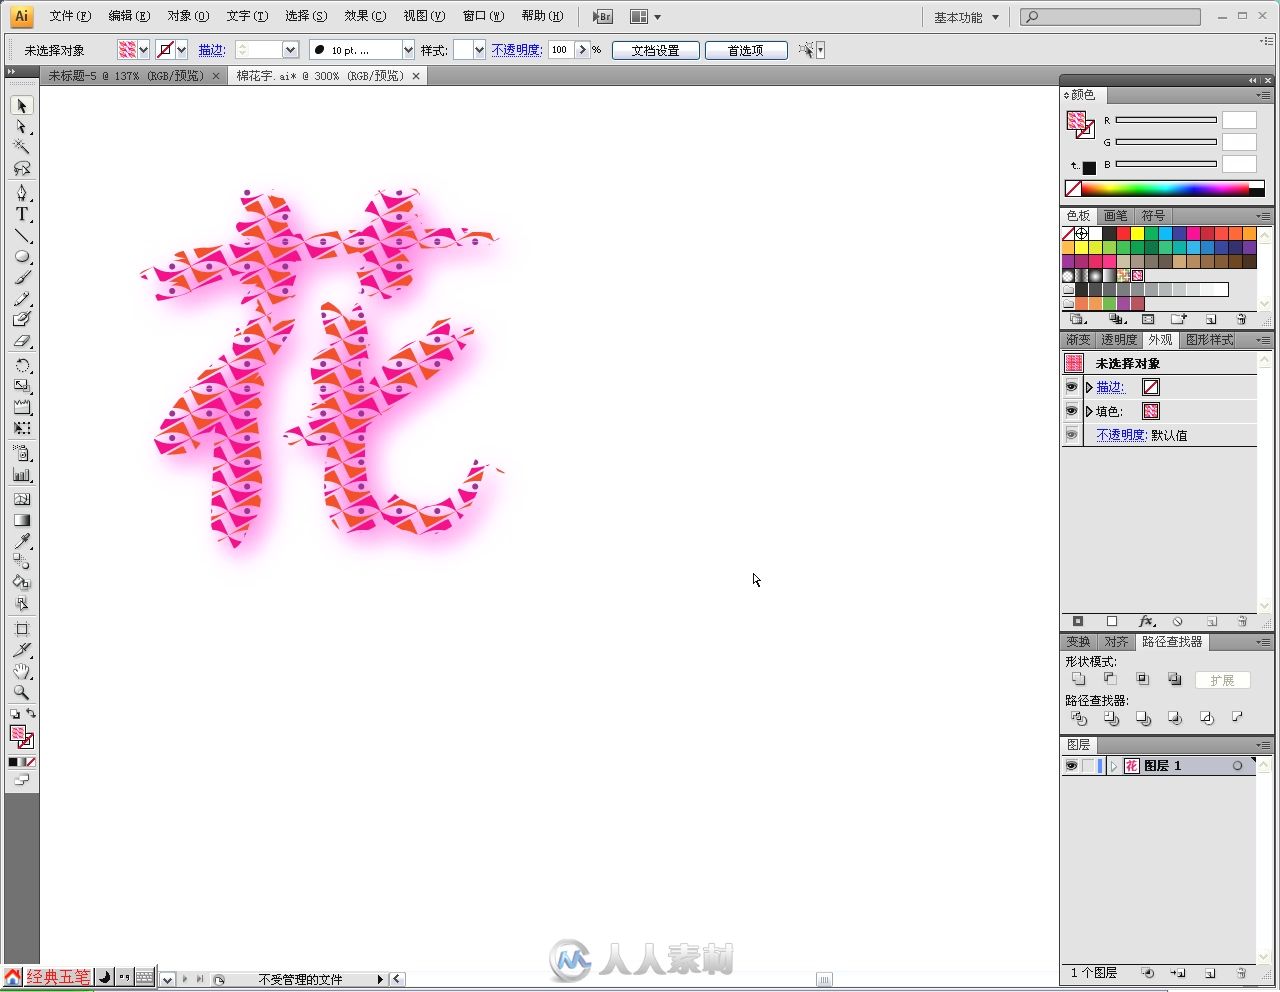Toggle visibility of 填色 appearance attribute
Image resolution: width=1280 pixels, height=992 pixels.
[x=1072, y=411]
